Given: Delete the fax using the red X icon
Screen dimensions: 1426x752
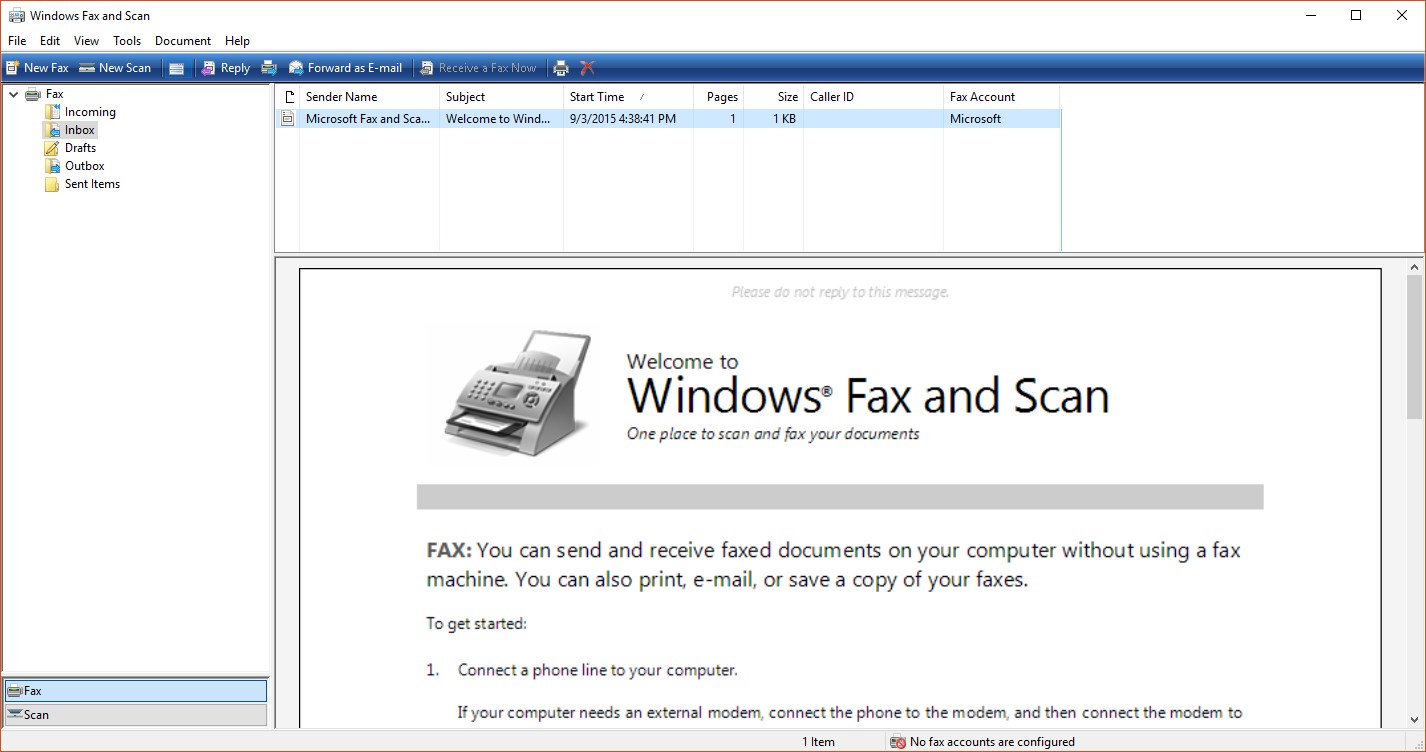Looking at the screenshot, I should click(x=587, y=67).
